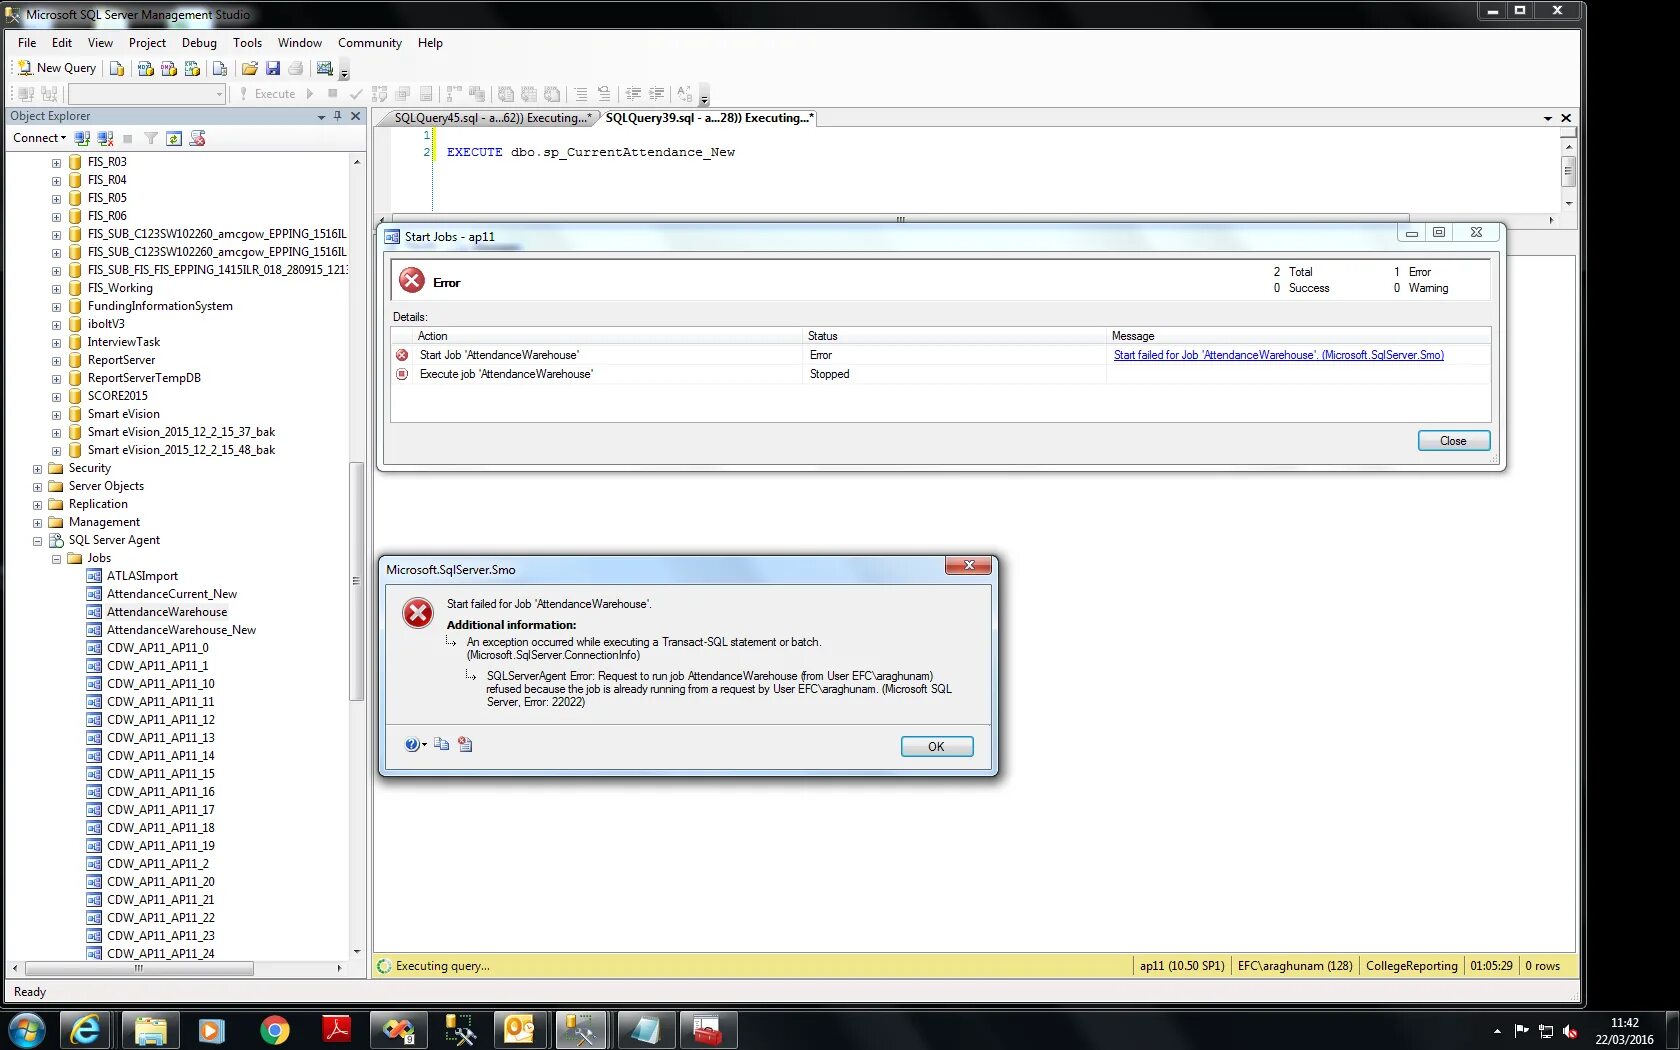Screen dimensions: 1680x1050
Task: Click the Cancel Executing Query stop icon
Action: point(333,94)
